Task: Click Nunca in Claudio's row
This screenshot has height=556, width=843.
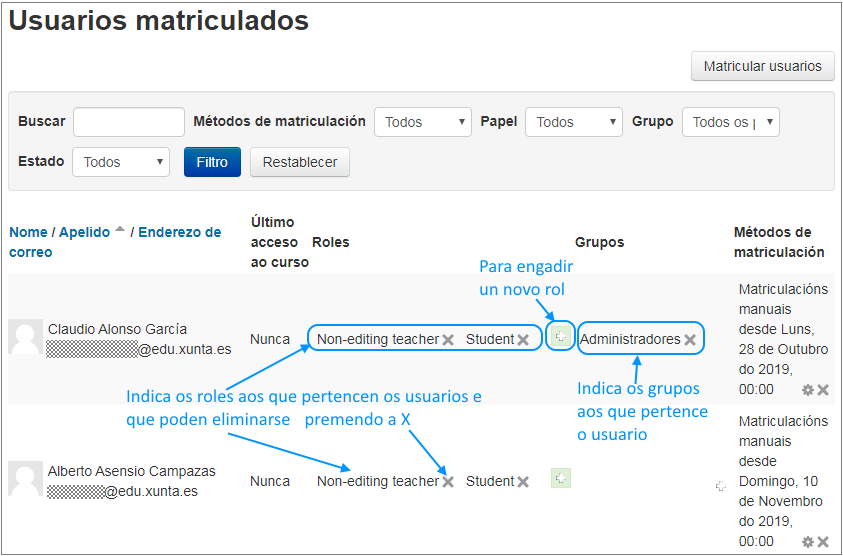Action: point(270,339)
